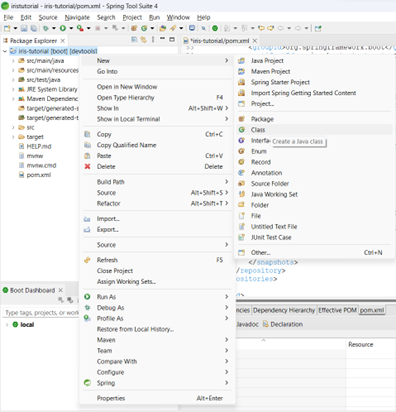Click the Save toolbar icon
This screenshot has width=396, height=412.
[x=24, y=29]
